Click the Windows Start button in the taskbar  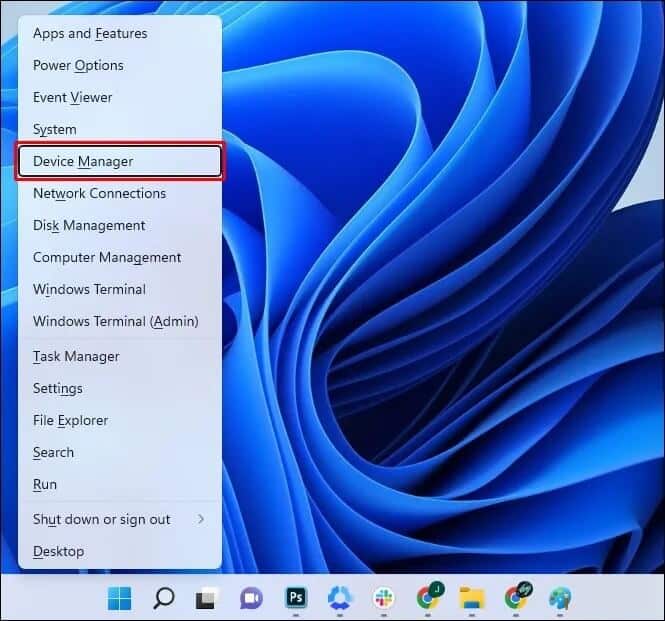120,598
